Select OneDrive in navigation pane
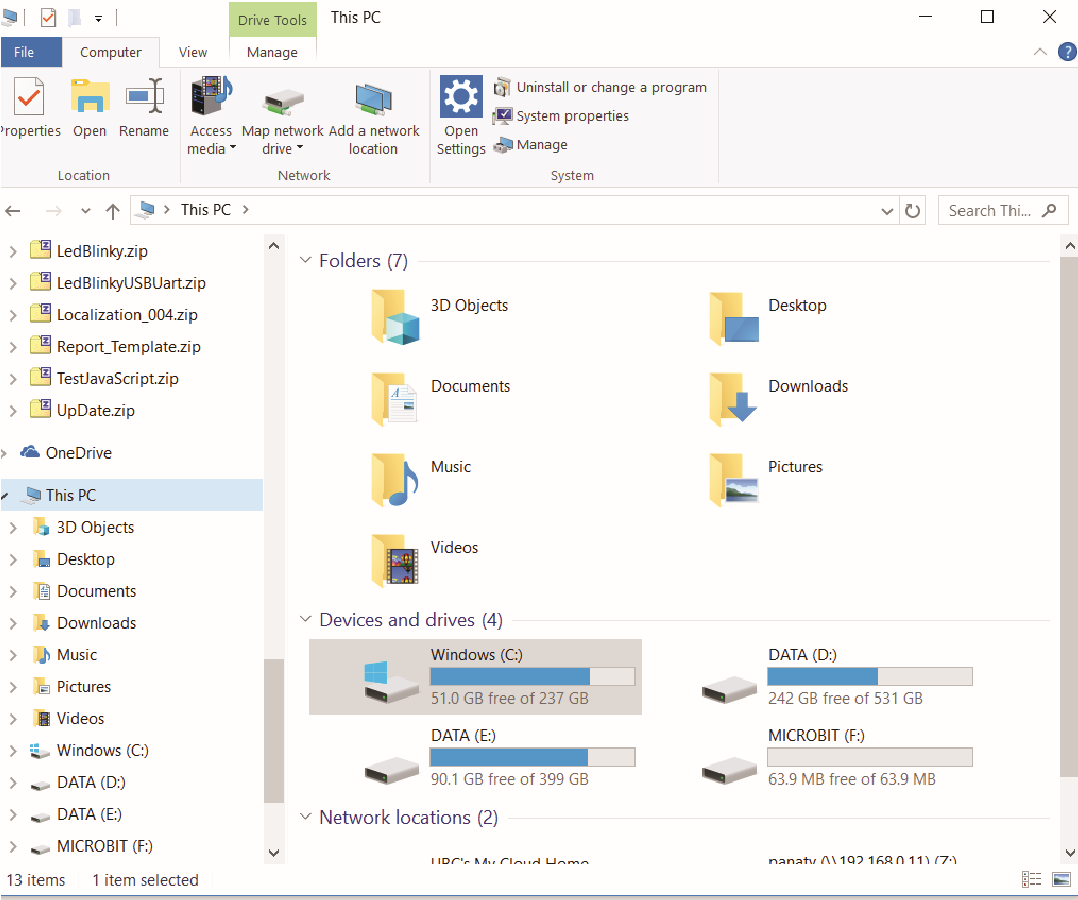This screenshot has width=1078, height=900. coord(78,453)
